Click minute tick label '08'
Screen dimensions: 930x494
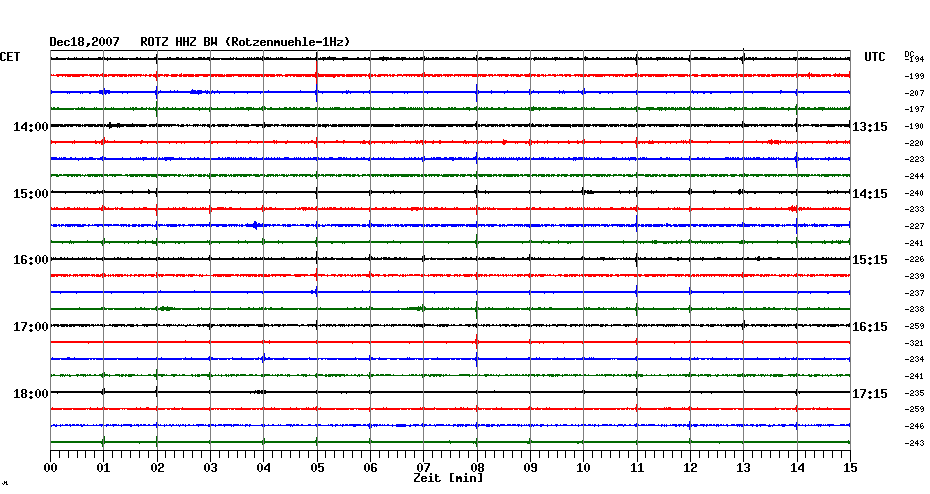tap(477, 468)
